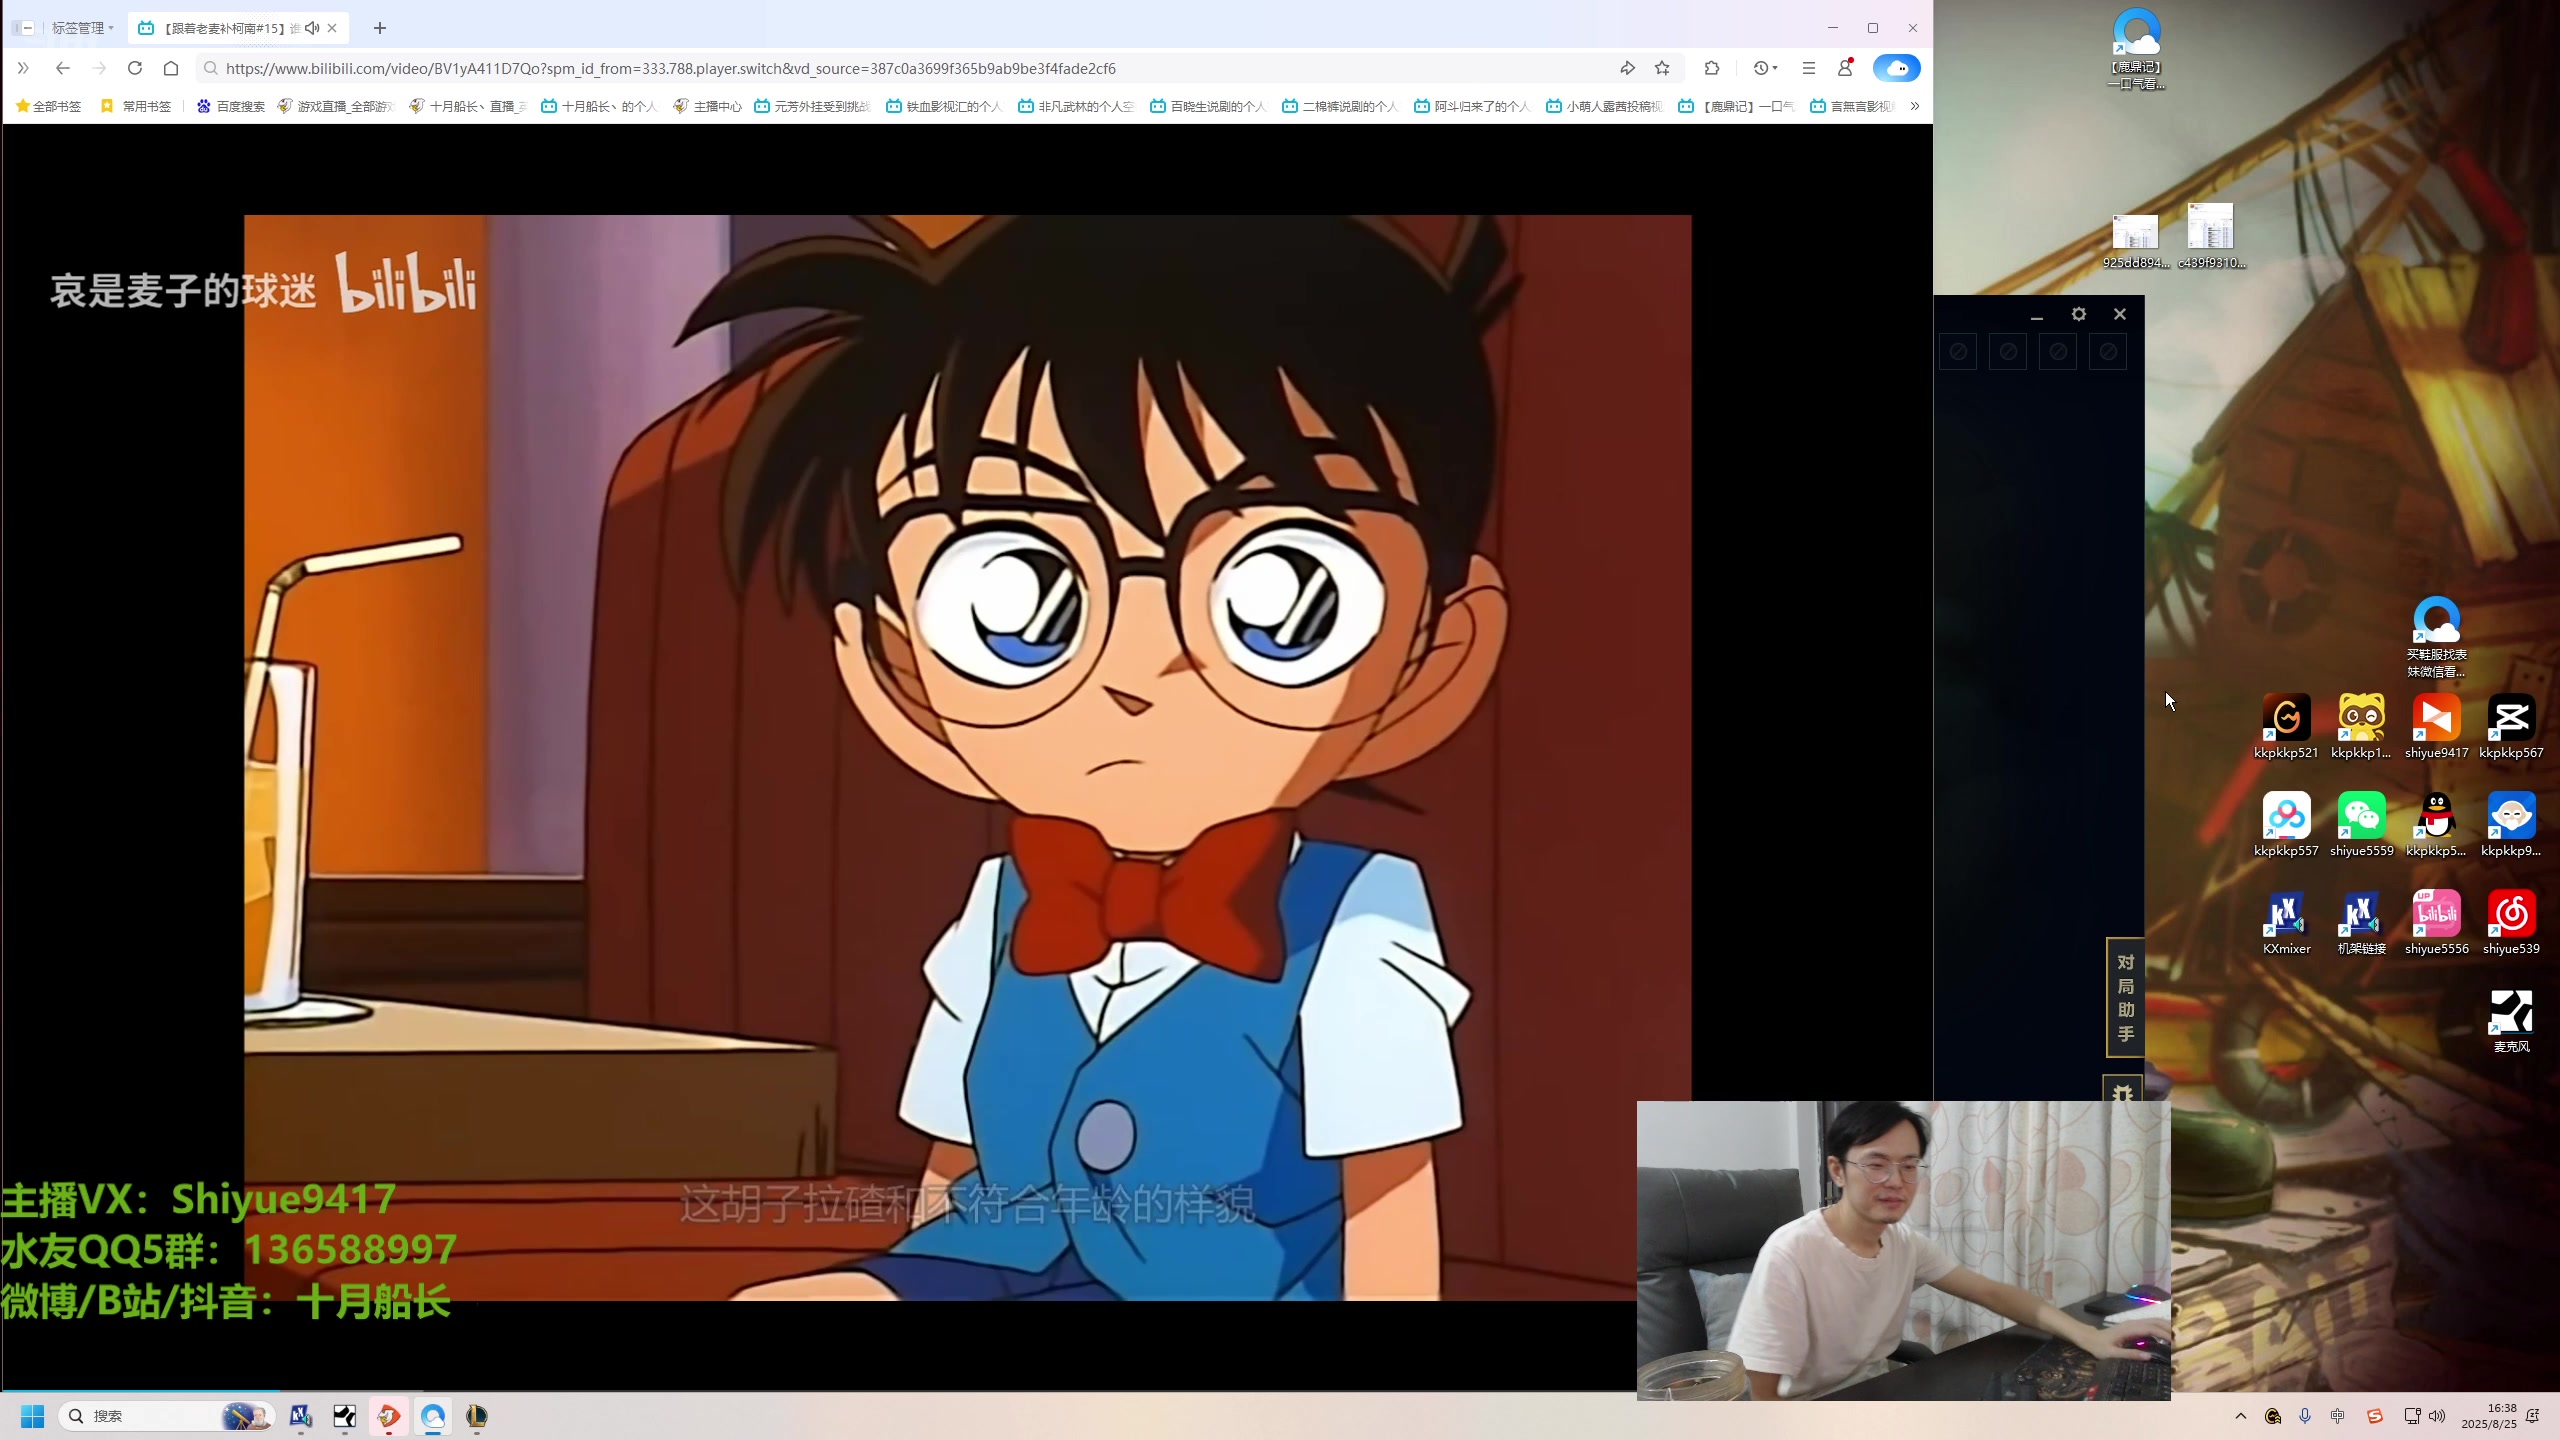Bookmark this page with the star icon
This screenshot has width=2560, height=1440.
(1662, 68)
